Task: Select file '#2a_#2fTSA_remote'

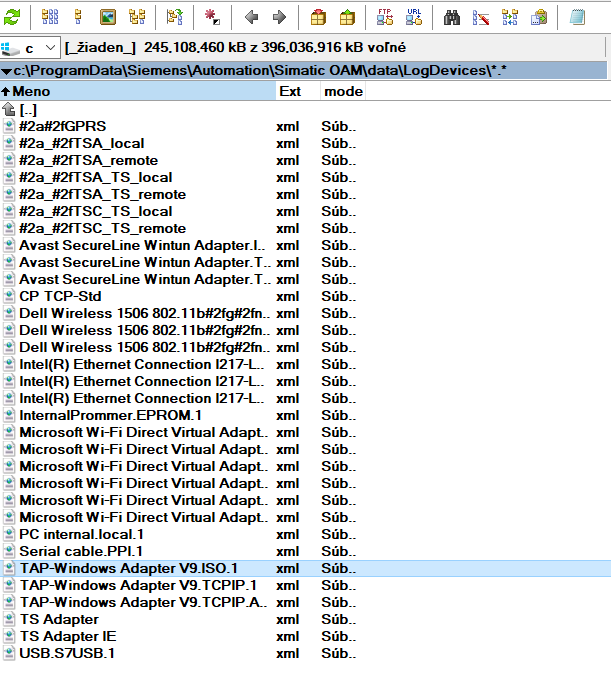Action: coord(88,160)
